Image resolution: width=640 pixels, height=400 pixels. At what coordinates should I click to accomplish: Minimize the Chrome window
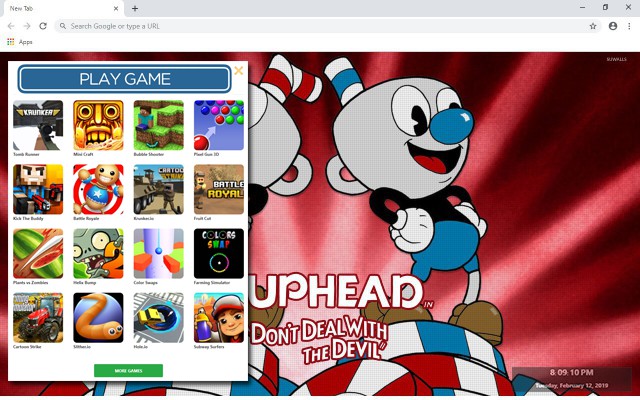(582, 7)
